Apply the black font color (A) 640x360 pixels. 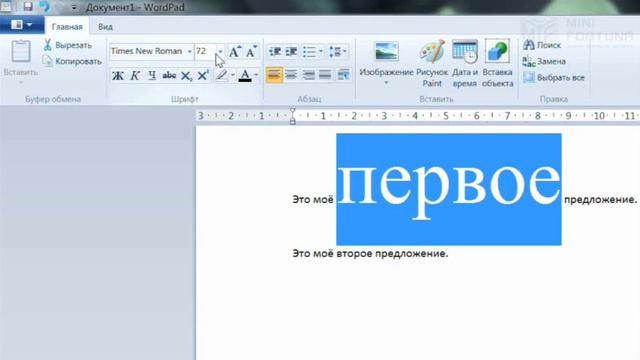(x=245, y=76)
